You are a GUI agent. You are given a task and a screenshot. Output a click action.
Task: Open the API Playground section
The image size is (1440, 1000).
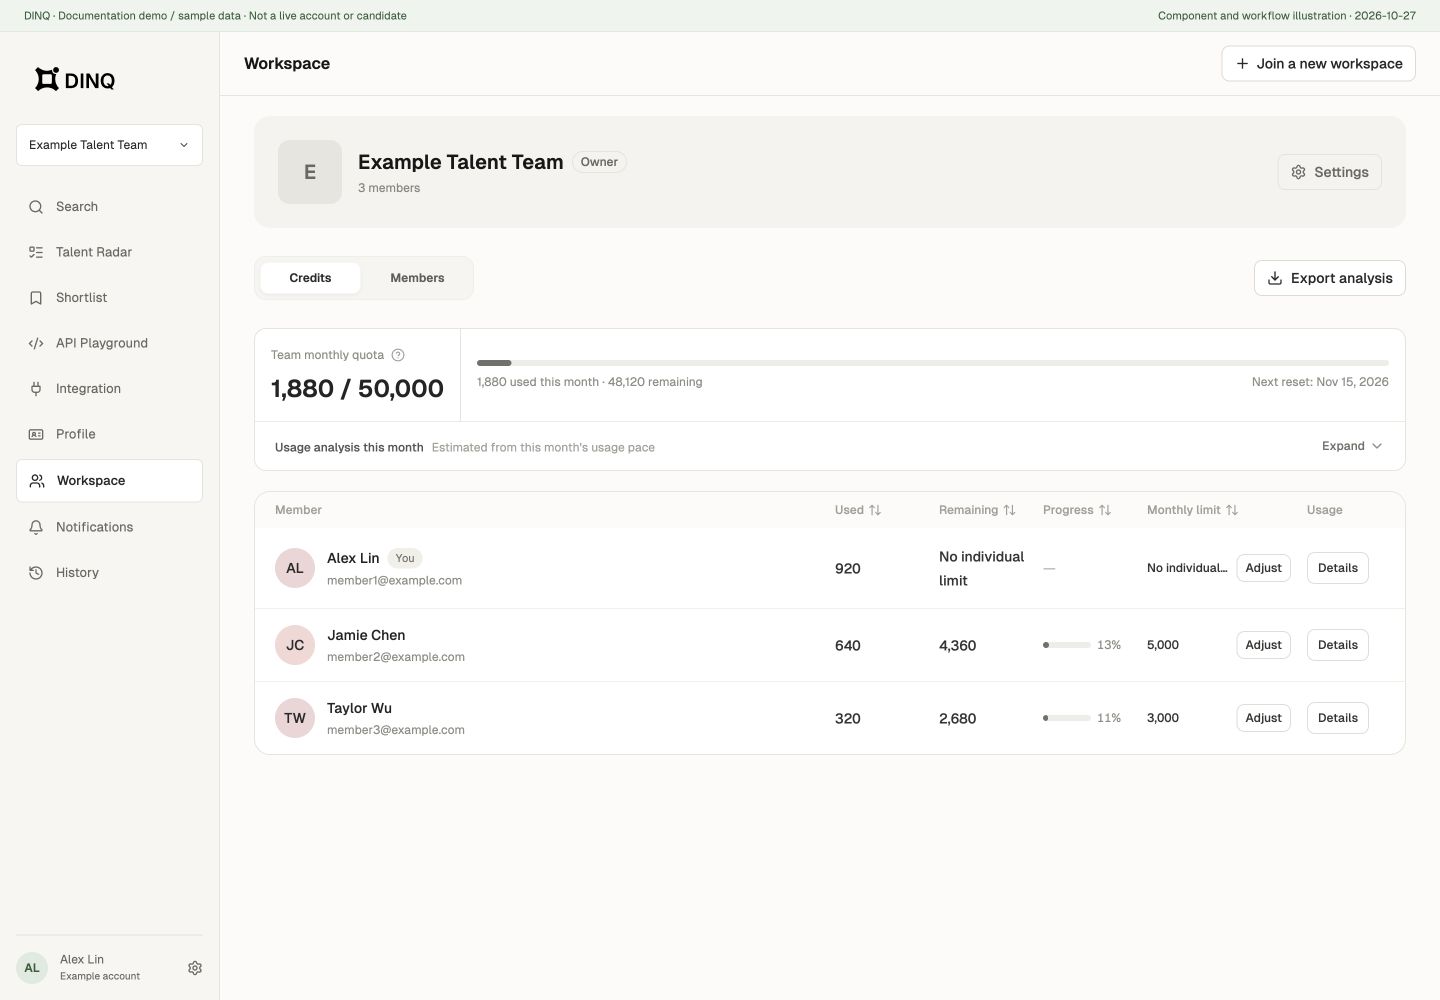pos(109,343)
